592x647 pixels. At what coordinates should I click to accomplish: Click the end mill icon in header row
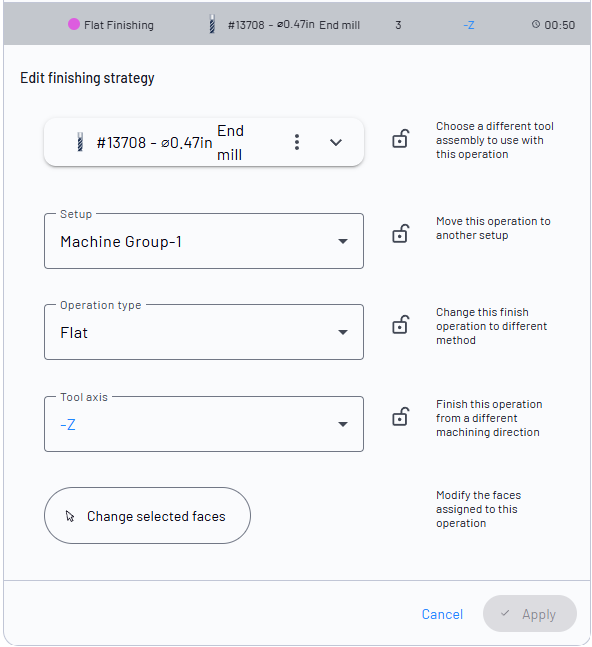212,24
